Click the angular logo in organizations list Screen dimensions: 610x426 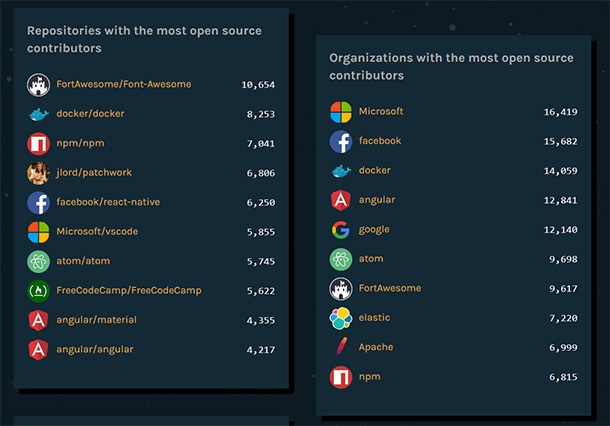point(341,200)
